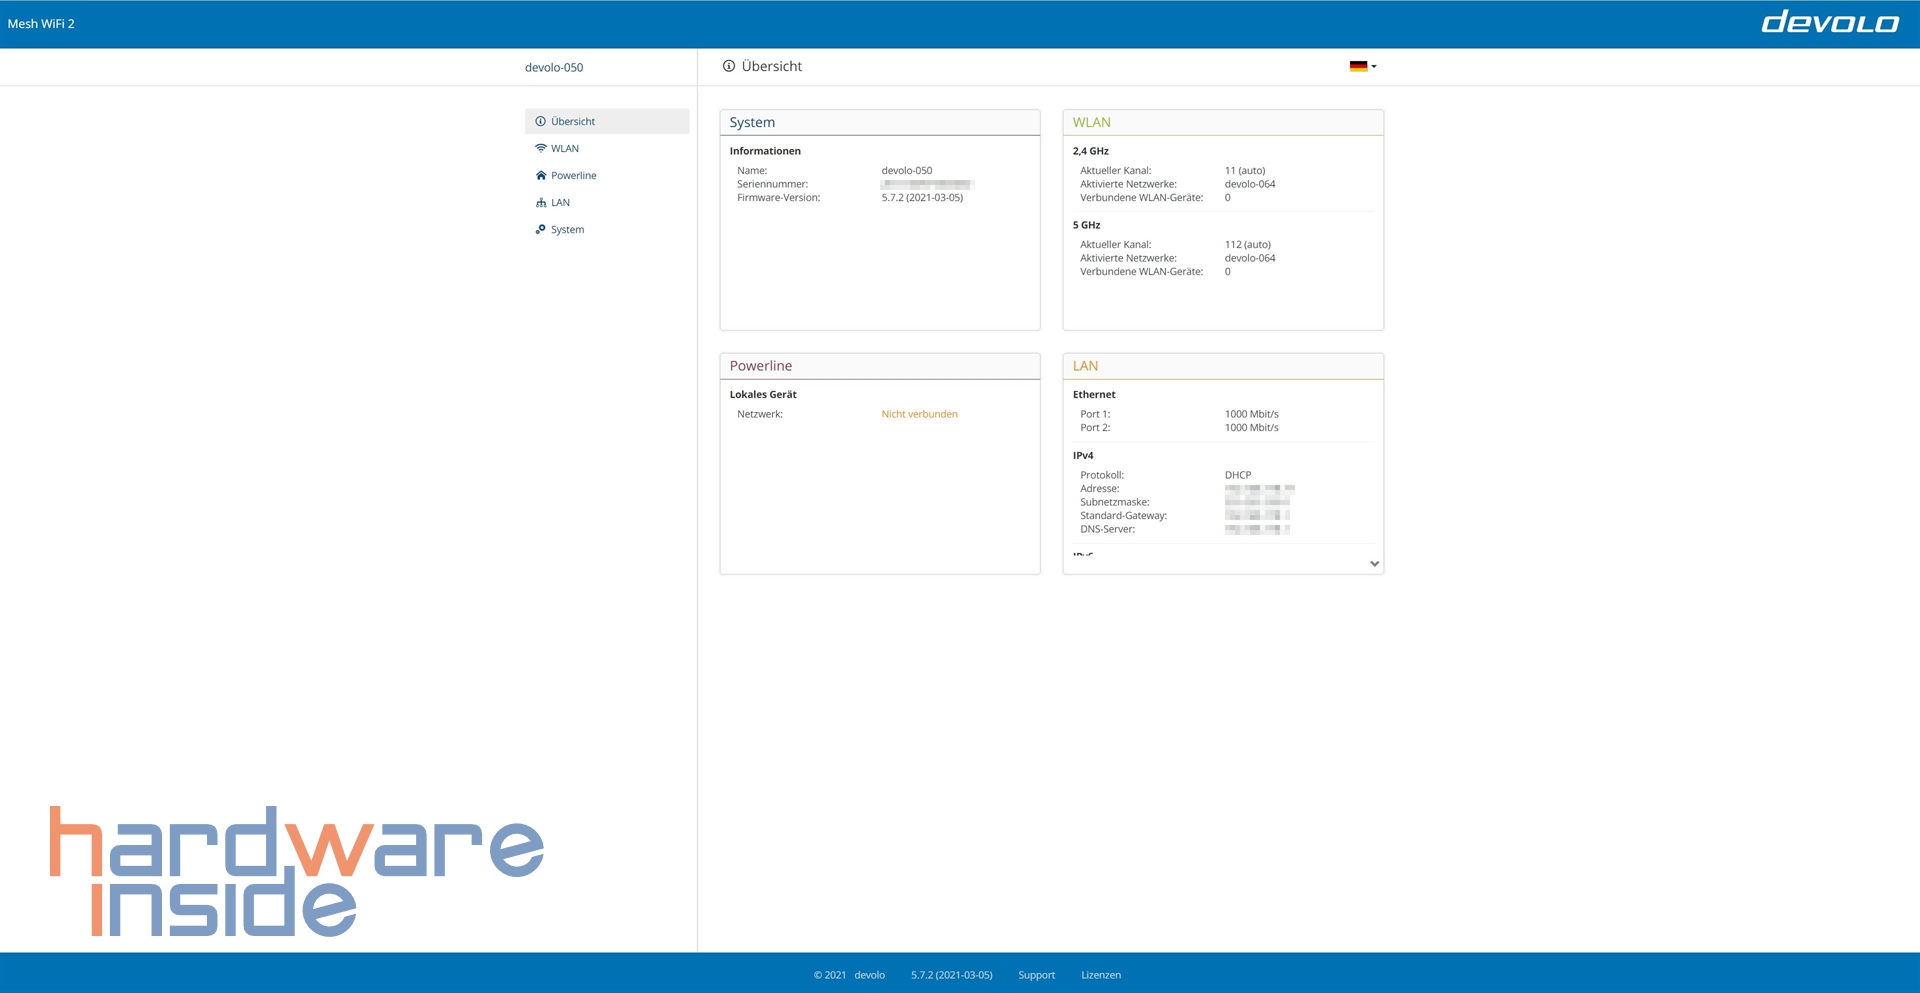1920x993 pixels.
Task: Click the Powerline card heading
Action: point(760,366)
